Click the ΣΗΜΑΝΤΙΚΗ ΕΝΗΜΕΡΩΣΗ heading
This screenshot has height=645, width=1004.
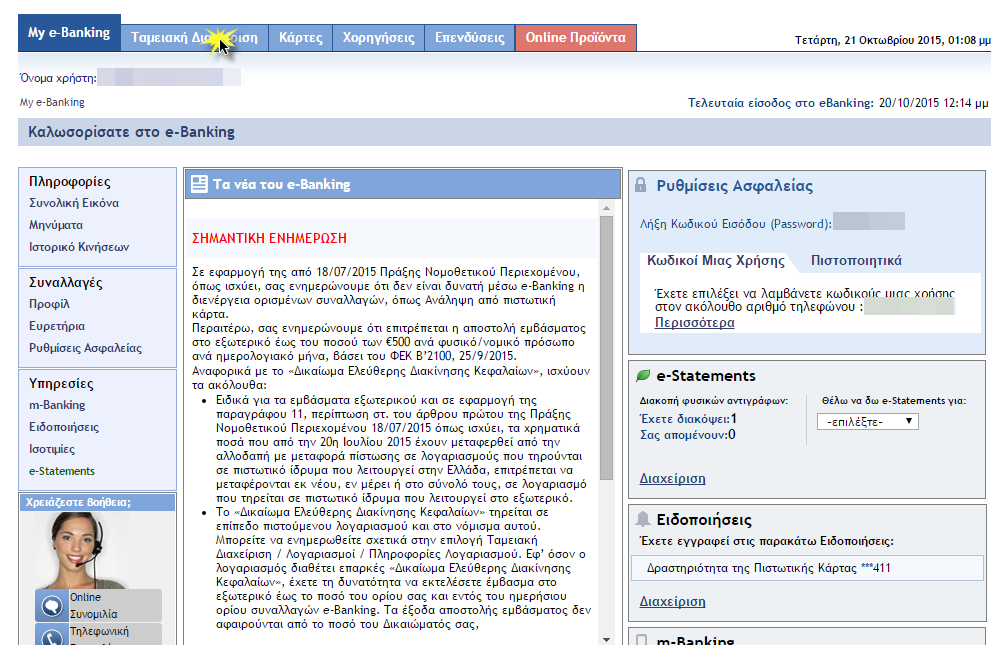[269, 238]
